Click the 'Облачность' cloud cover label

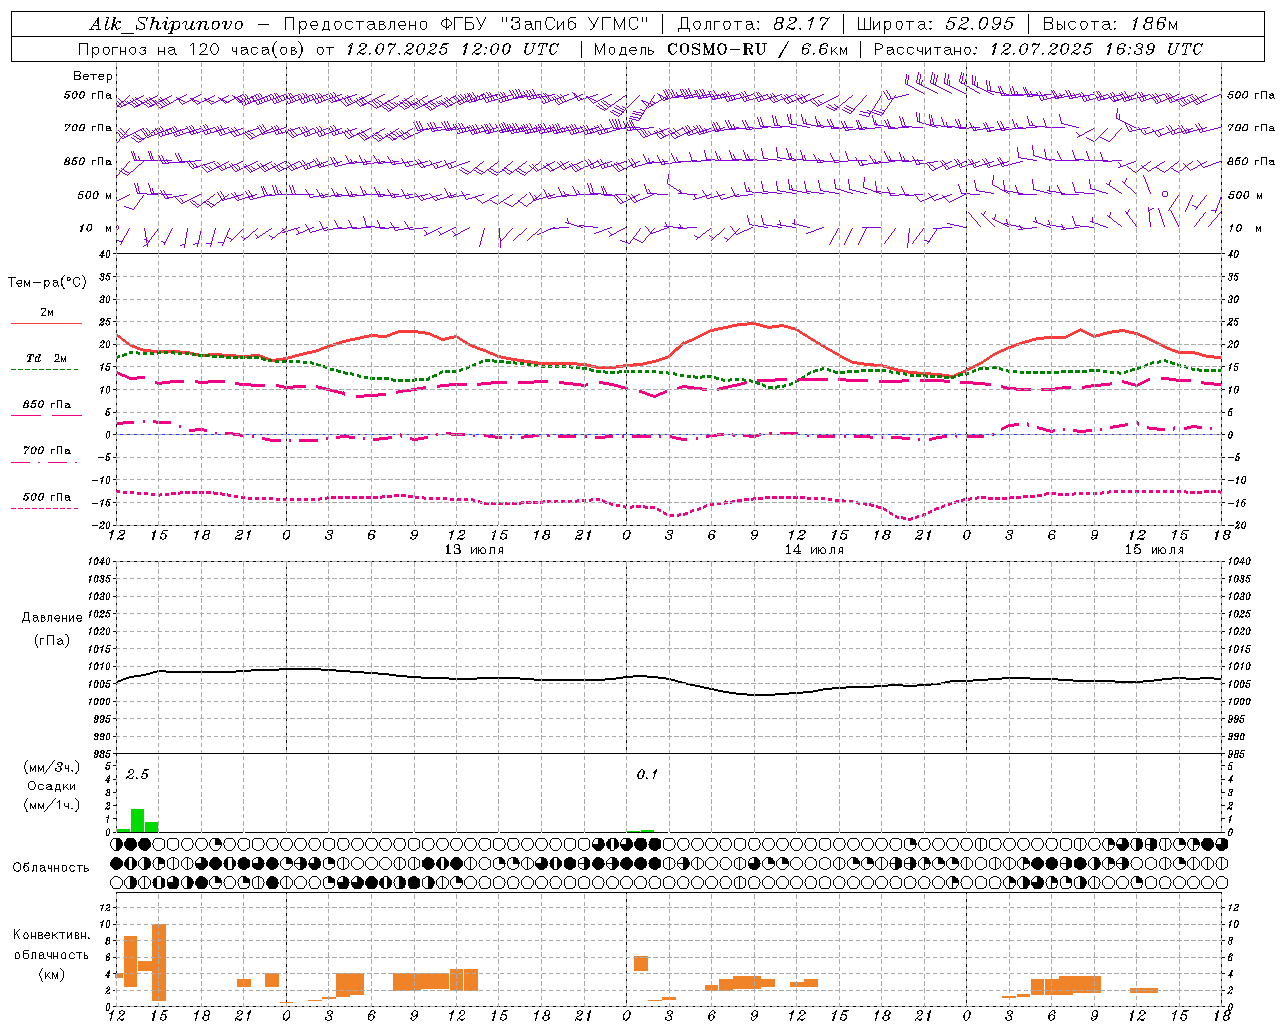click(x=51, y=868)
